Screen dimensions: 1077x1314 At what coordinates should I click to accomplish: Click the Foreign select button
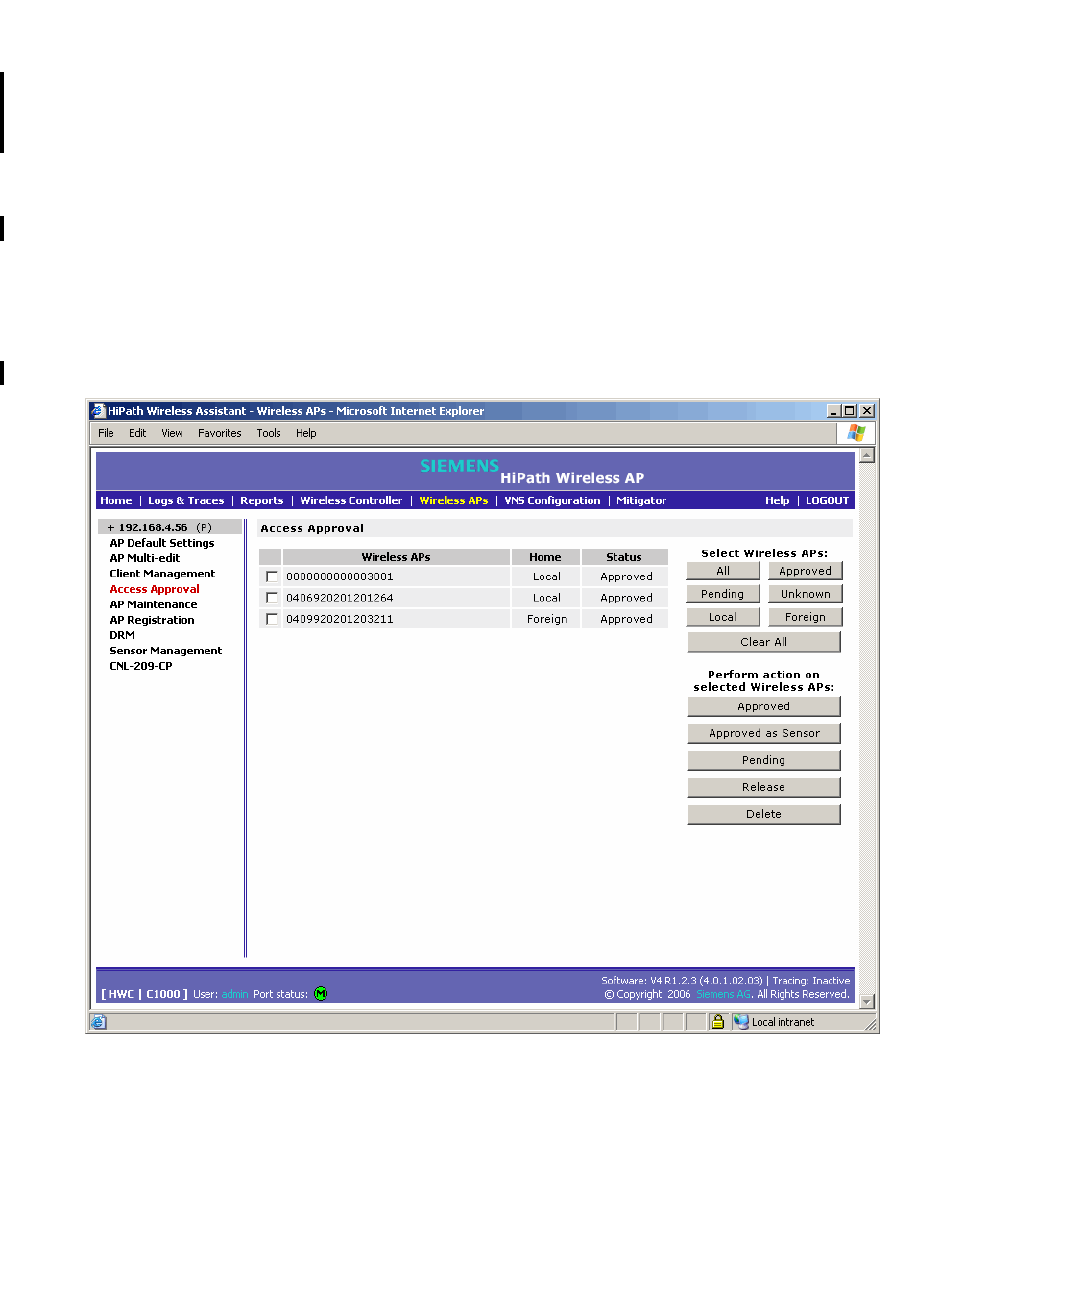(x=805, y=617)
